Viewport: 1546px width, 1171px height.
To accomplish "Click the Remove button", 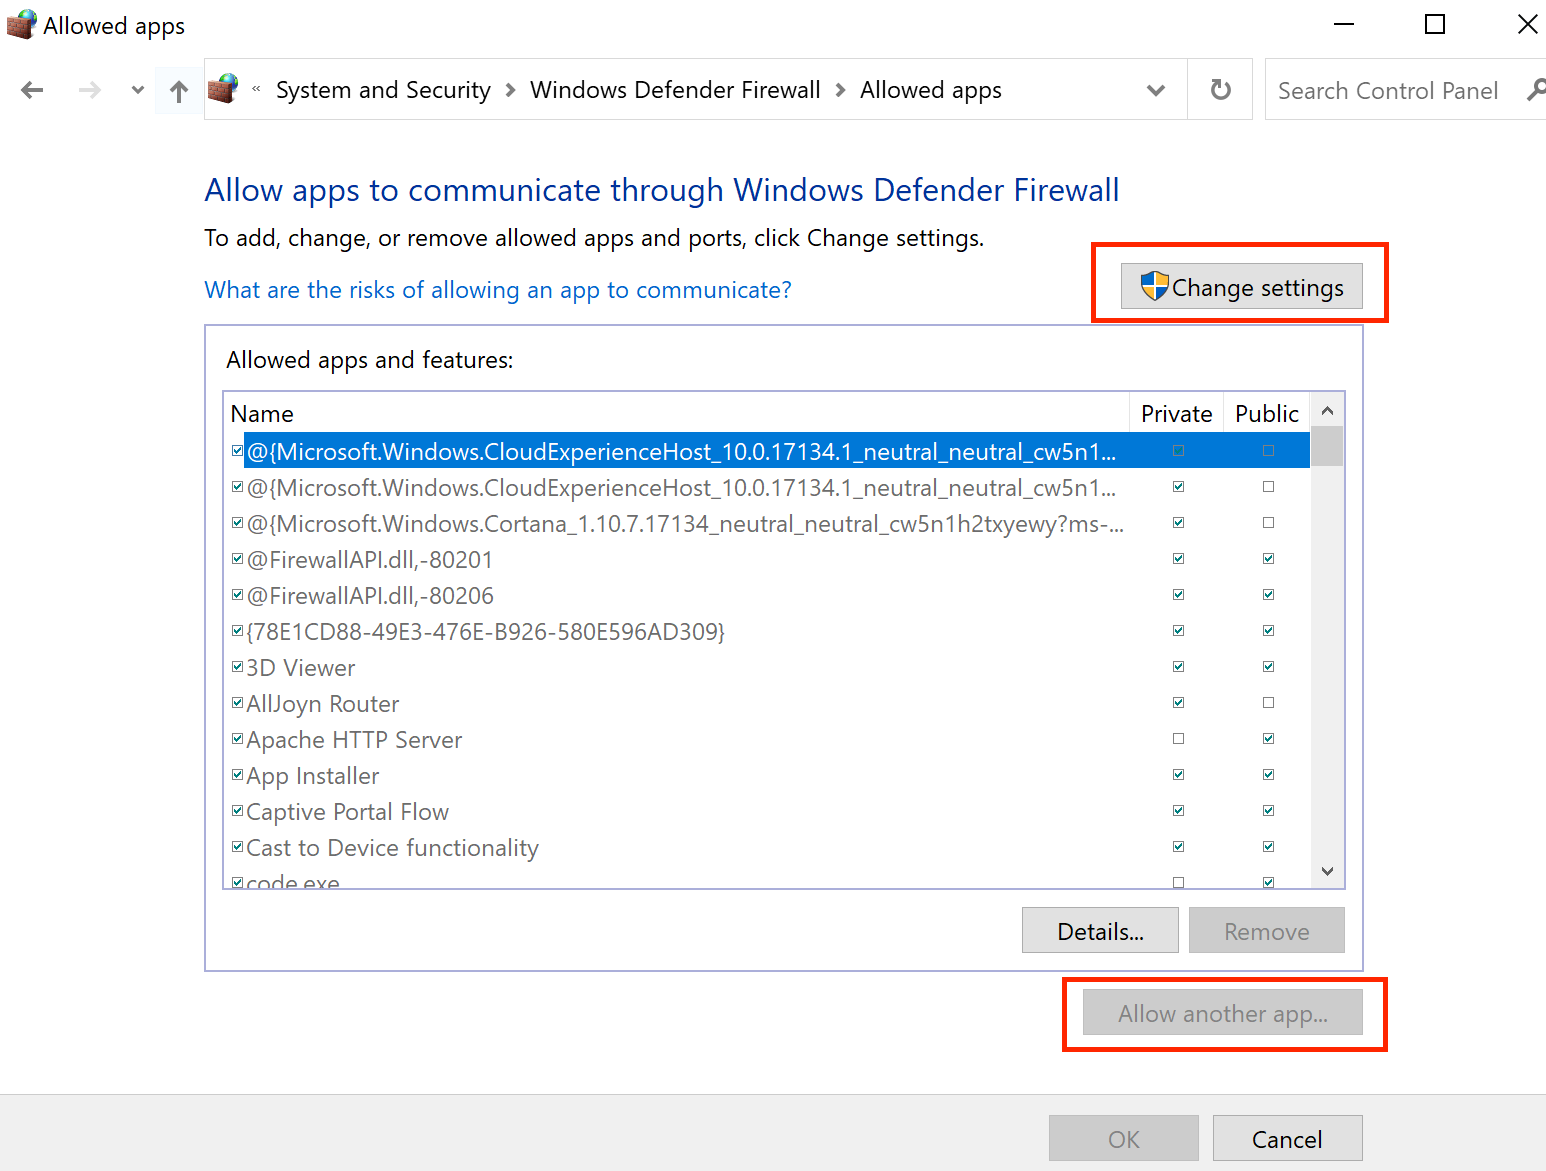I will coord(1266,931).
